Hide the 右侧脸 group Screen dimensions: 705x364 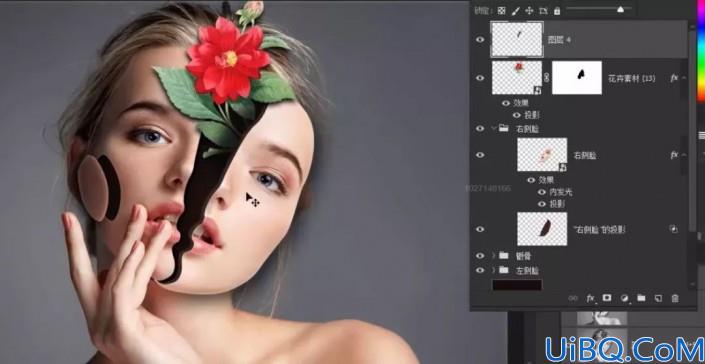(480, 129)
